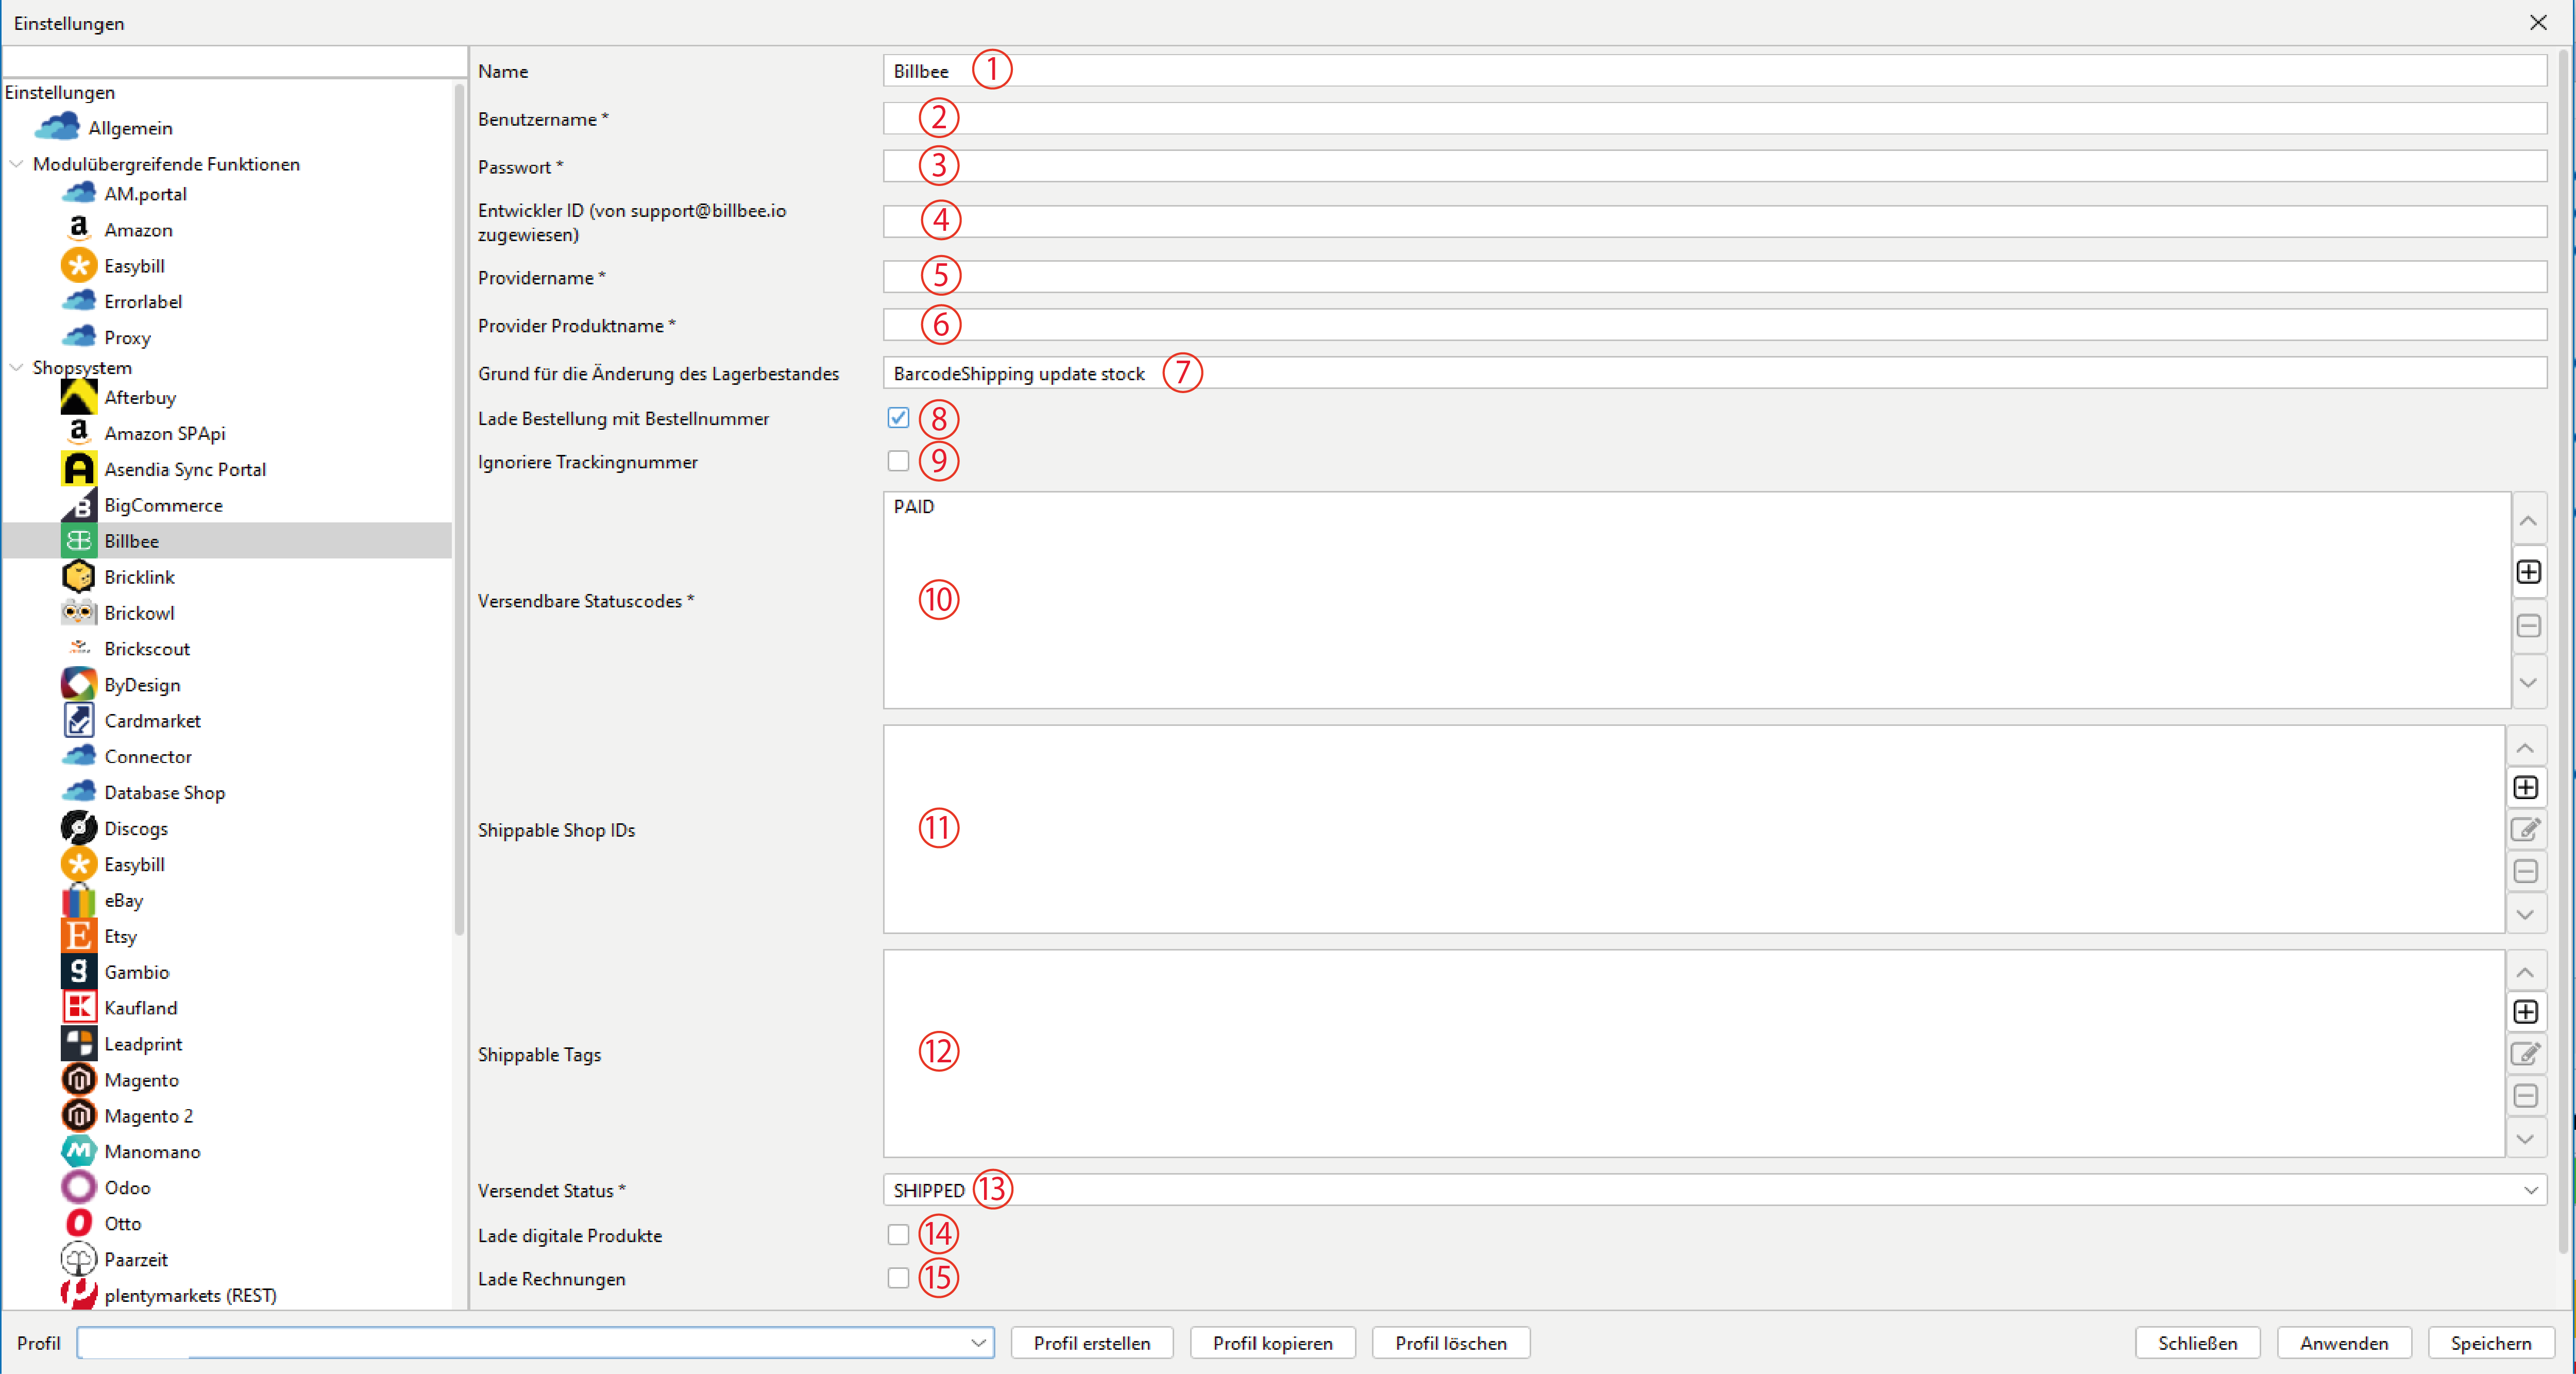This screenshot has height=1374, width=2576.
Task: Click the Brickowl owl icon
Action: coord(78,613)
